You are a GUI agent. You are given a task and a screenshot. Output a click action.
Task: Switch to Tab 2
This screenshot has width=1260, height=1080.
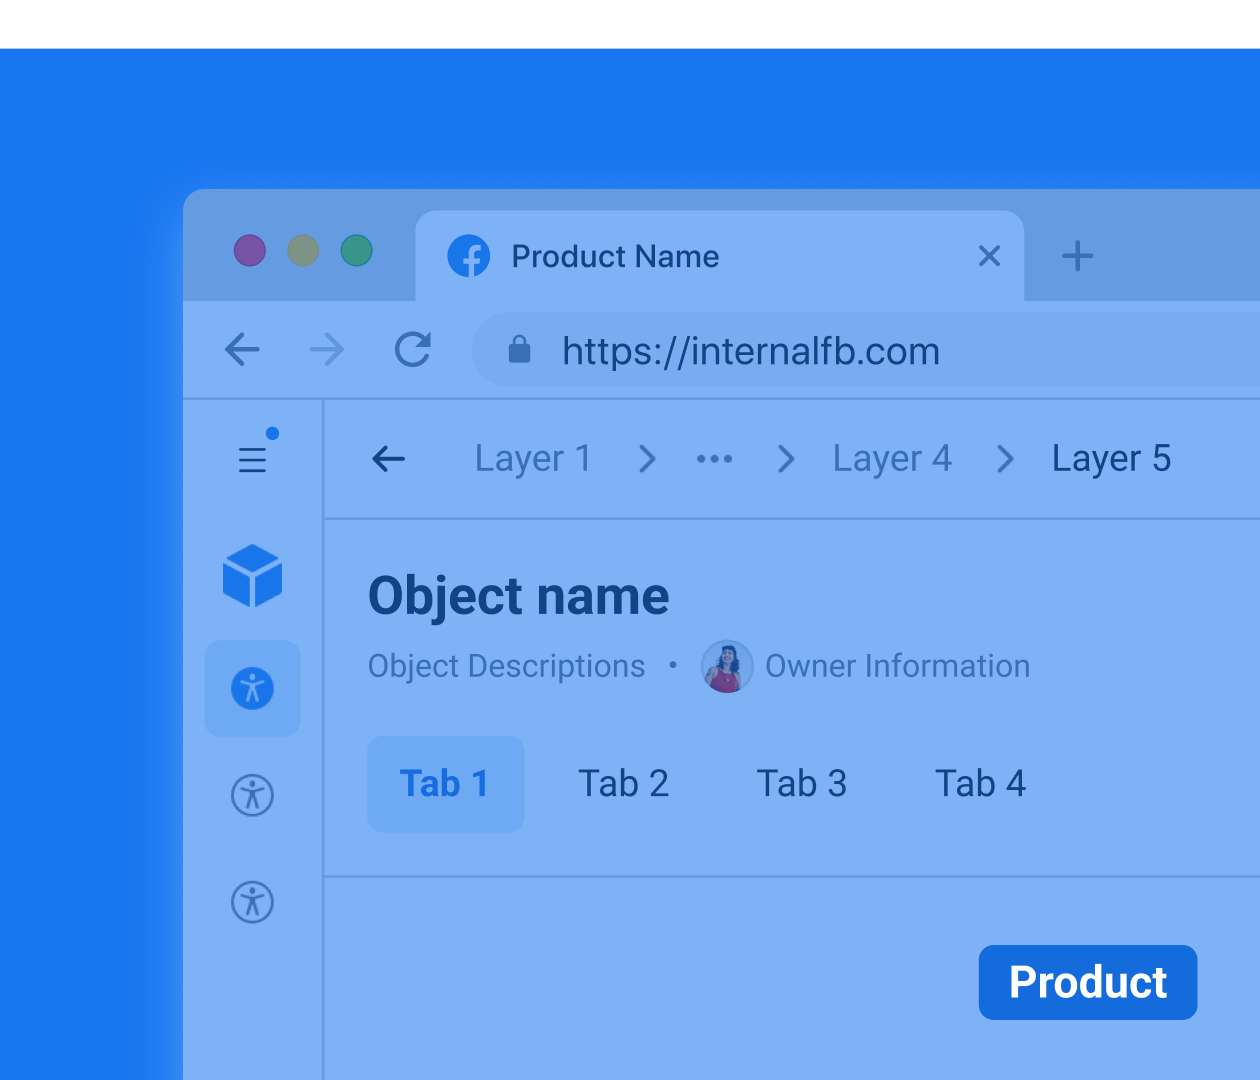(x=623, y=784)
